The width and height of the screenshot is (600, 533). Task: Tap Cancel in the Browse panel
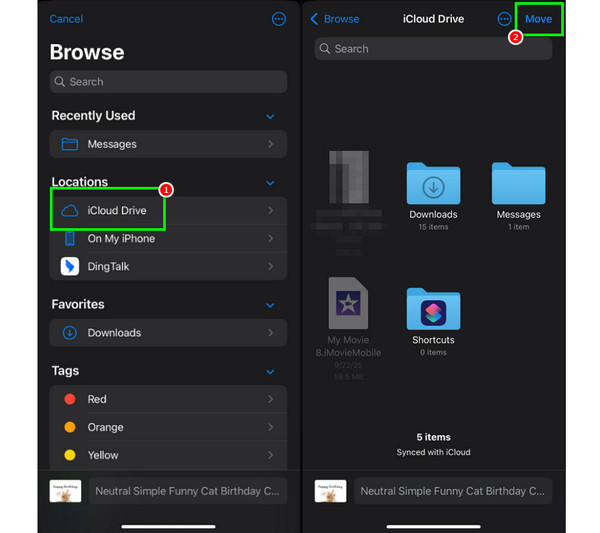(x=66, y=19)
